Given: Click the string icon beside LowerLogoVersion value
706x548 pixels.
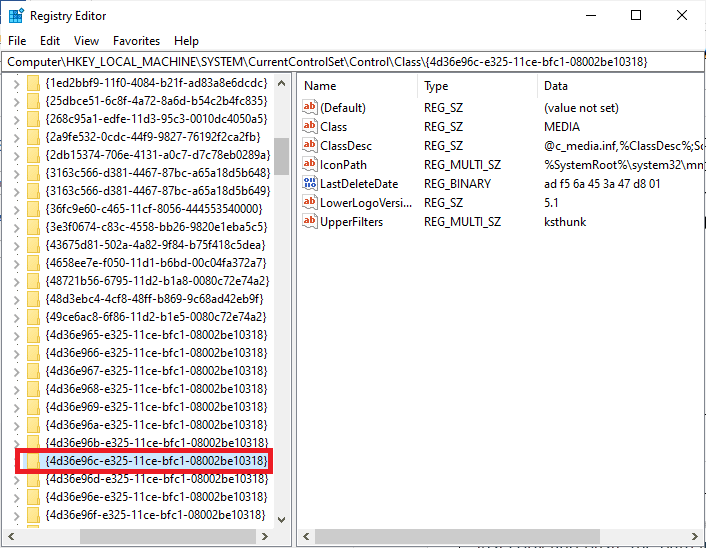Looking at the screenshot, I should click(310, 202).
